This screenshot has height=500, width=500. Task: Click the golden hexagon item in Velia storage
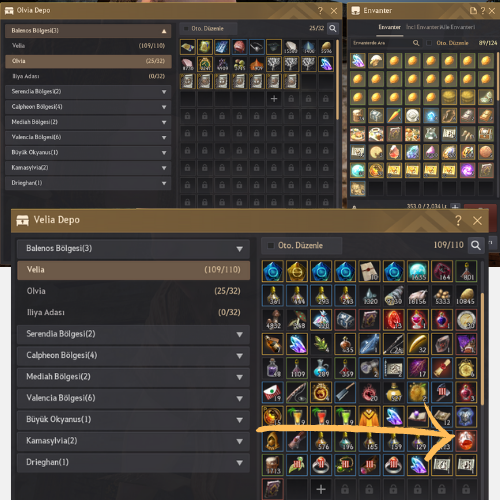[297, 271]
